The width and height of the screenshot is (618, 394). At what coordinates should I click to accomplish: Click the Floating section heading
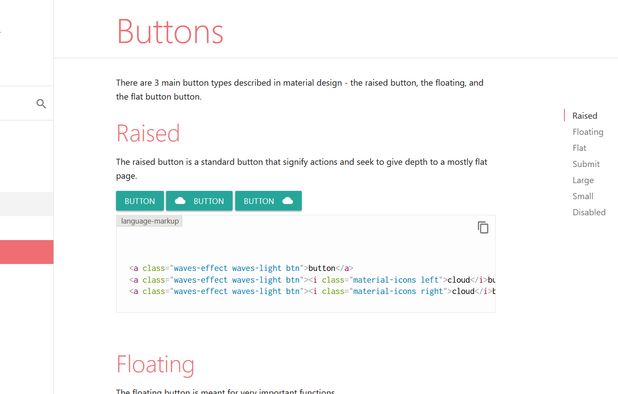(155, 364)
